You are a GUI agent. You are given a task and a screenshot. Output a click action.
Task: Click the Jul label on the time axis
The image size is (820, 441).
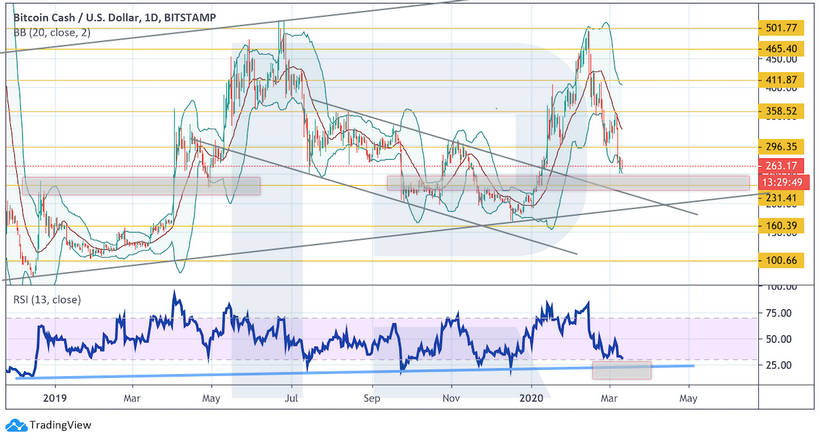[291, 397]
